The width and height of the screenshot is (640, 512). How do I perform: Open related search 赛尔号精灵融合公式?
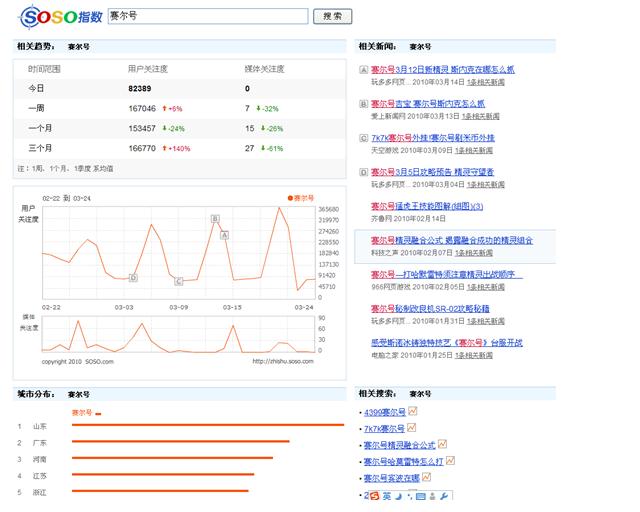[x=400, y=445]
